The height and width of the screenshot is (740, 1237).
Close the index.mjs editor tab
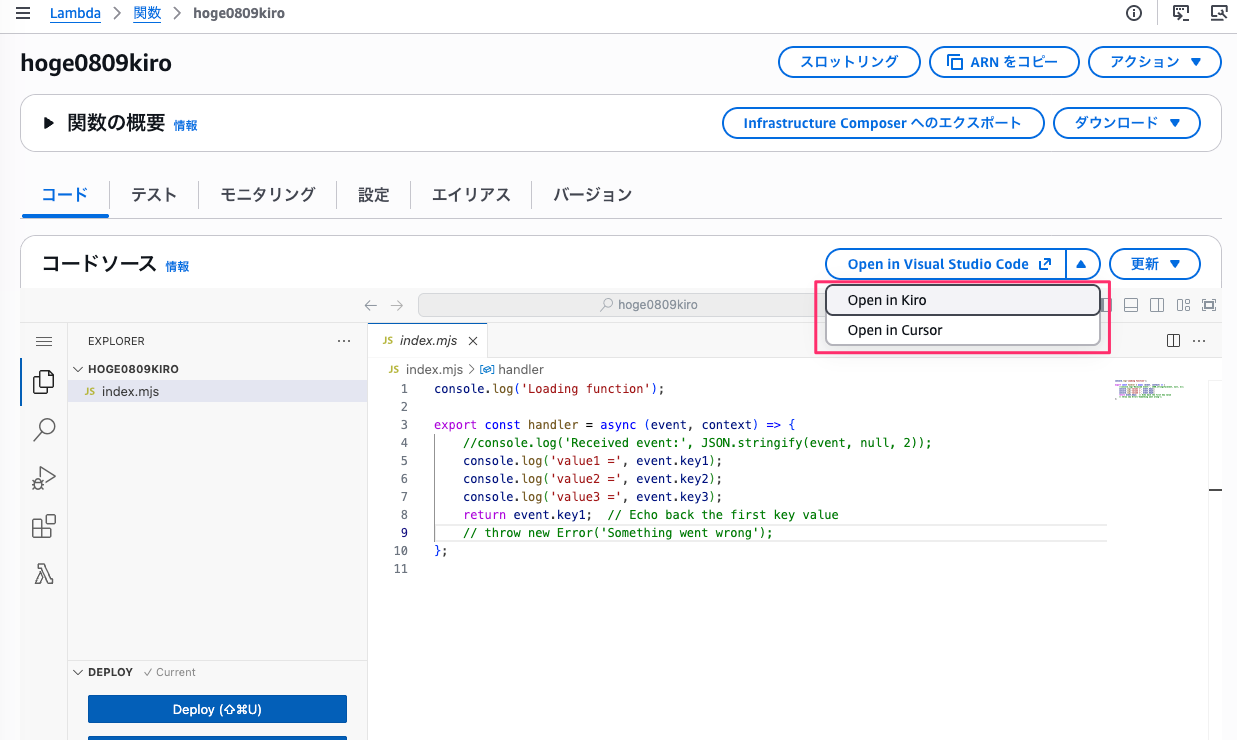click(x=473, y=341)
